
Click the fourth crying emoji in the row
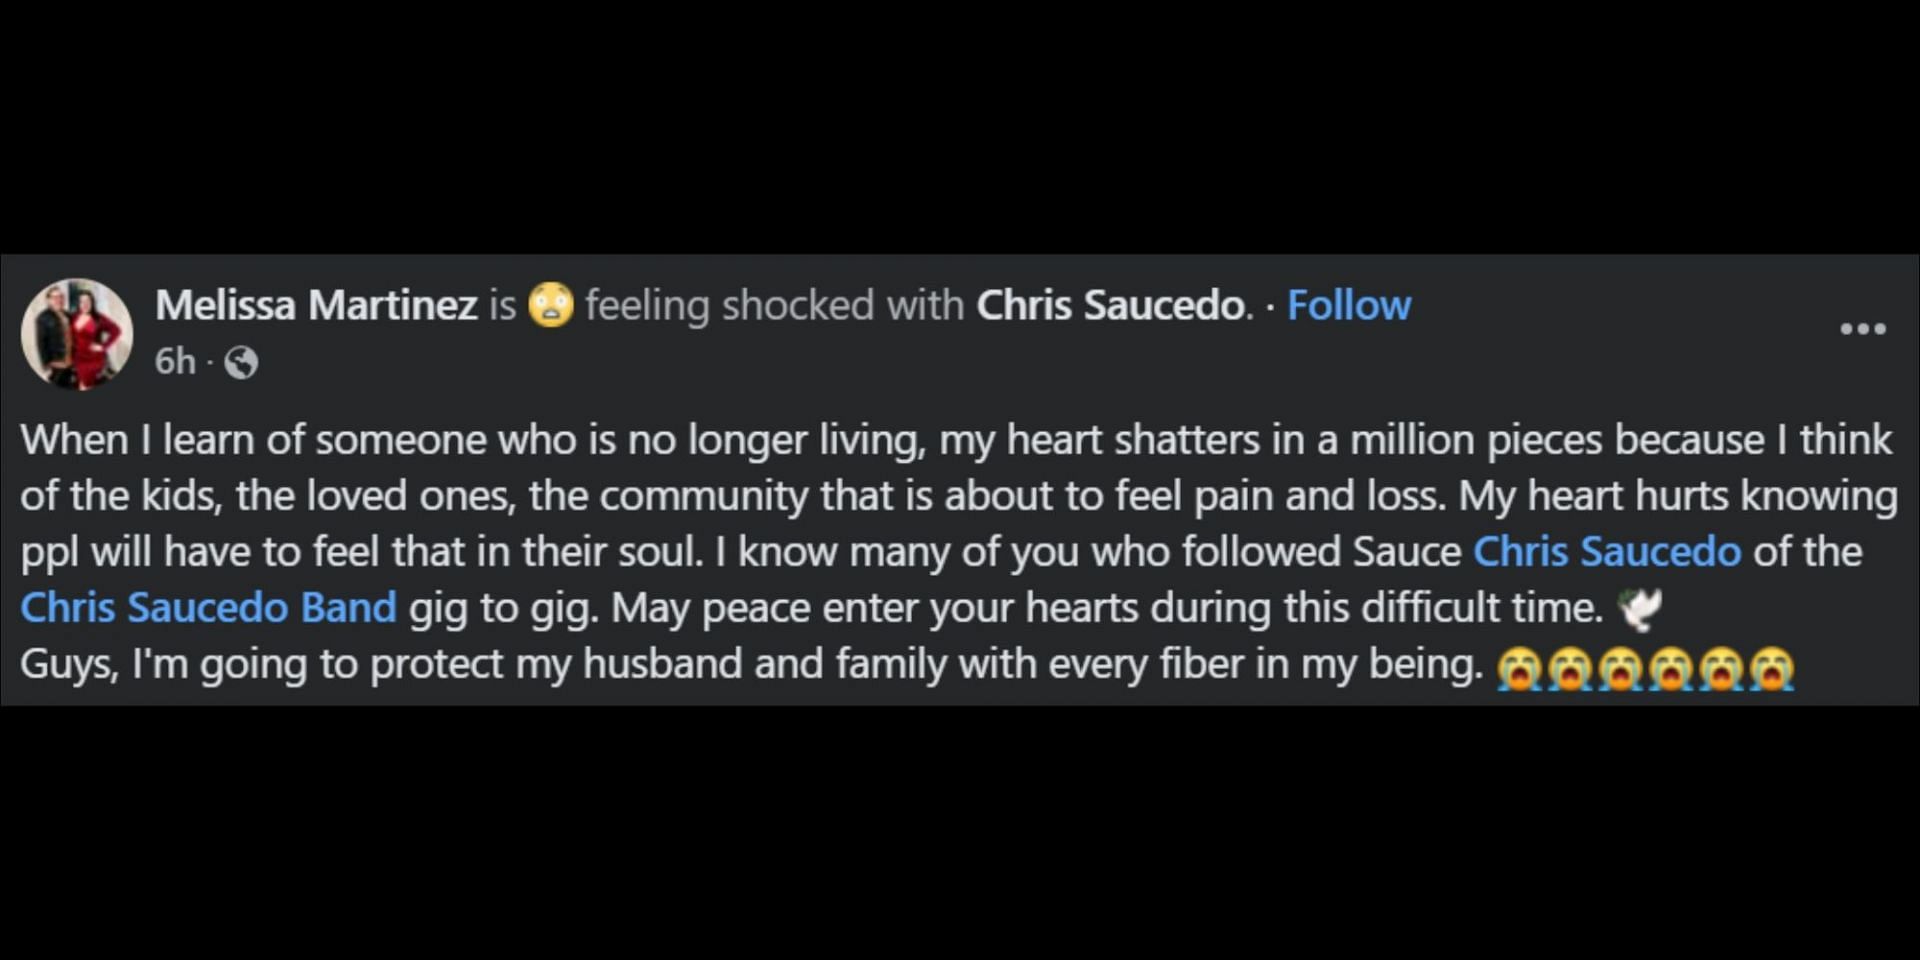1670,669
